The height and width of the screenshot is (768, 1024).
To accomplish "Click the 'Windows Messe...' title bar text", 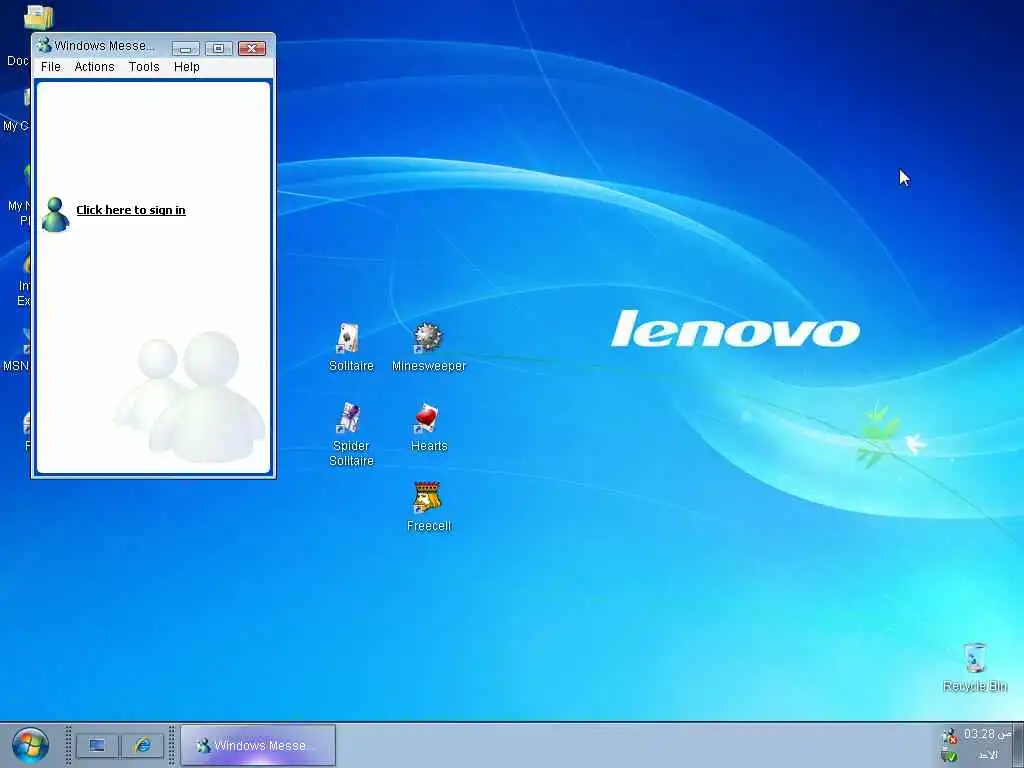I will 105,46.
